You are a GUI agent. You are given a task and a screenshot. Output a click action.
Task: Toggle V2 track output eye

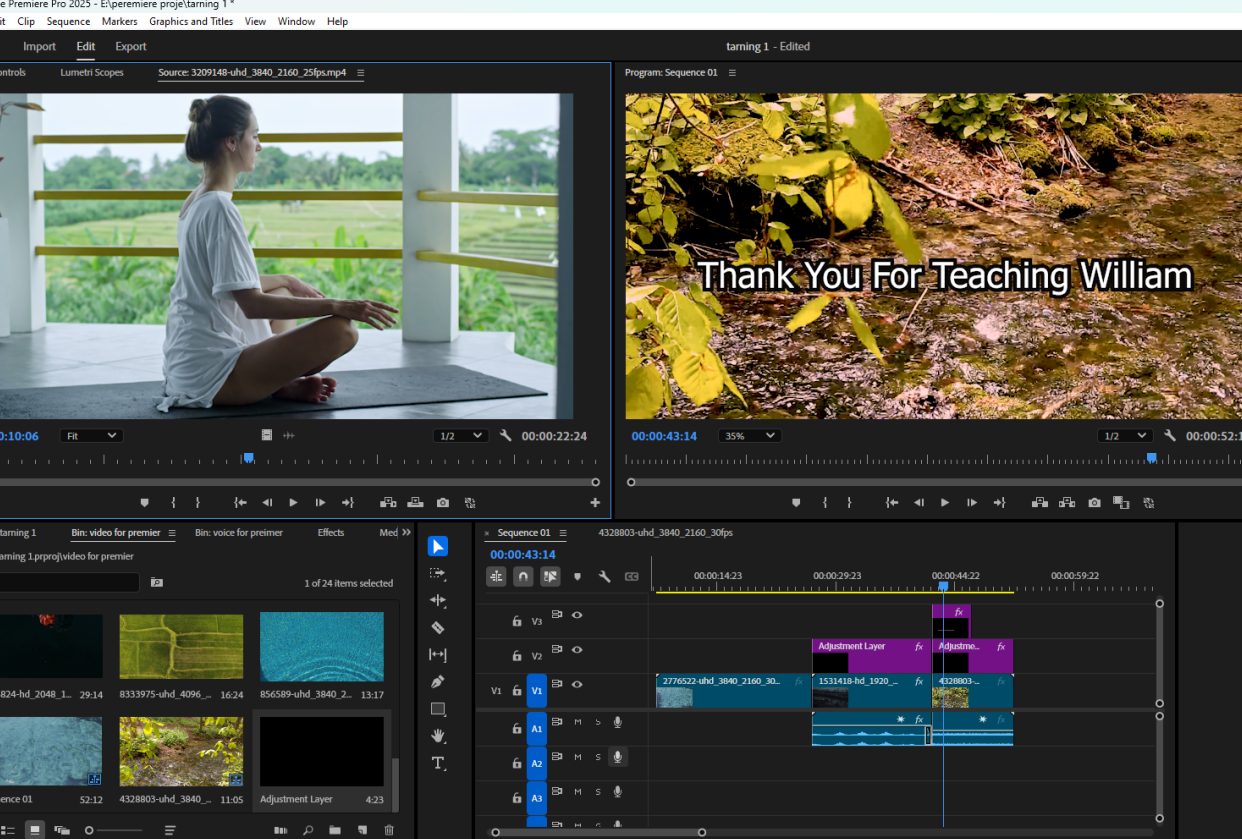pyautogui.click(x=577, y=650)
